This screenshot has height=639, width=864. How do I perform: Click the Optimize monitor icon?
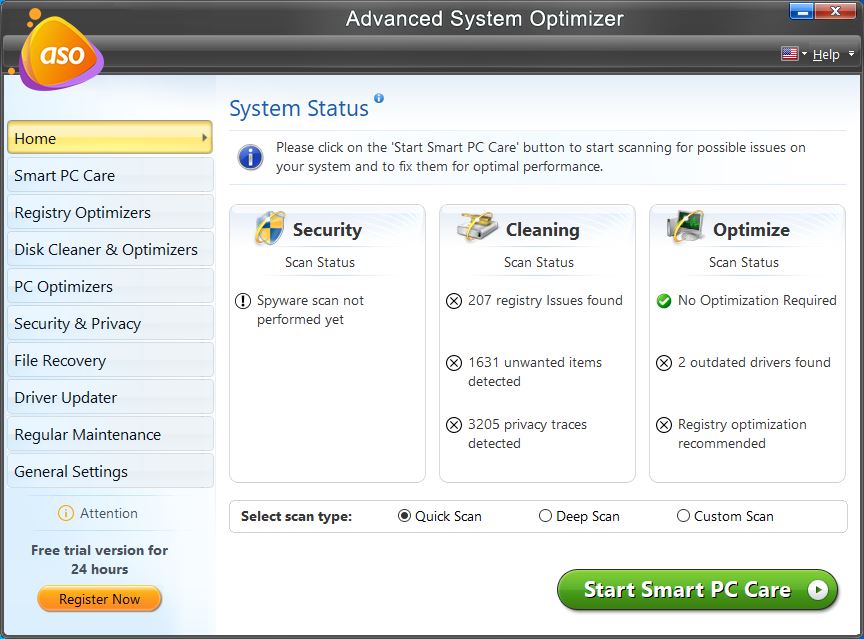coord(685,226)
